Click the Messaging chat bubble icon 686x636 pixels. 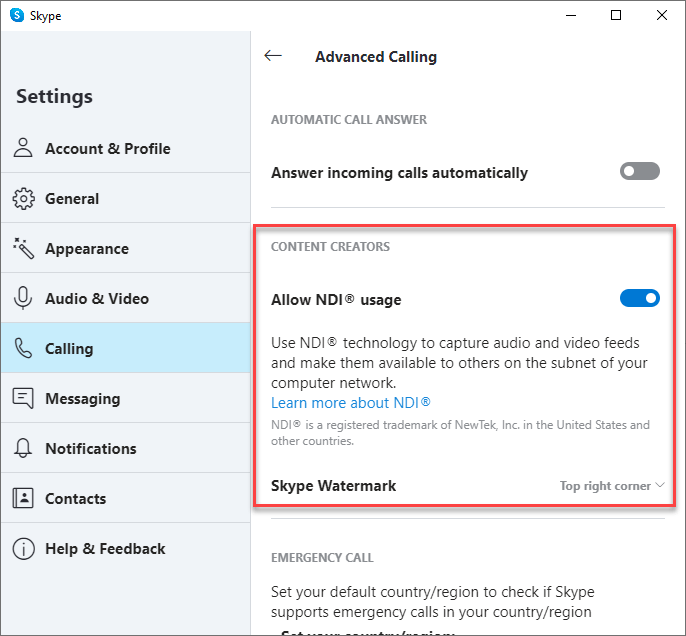[24, 399]
